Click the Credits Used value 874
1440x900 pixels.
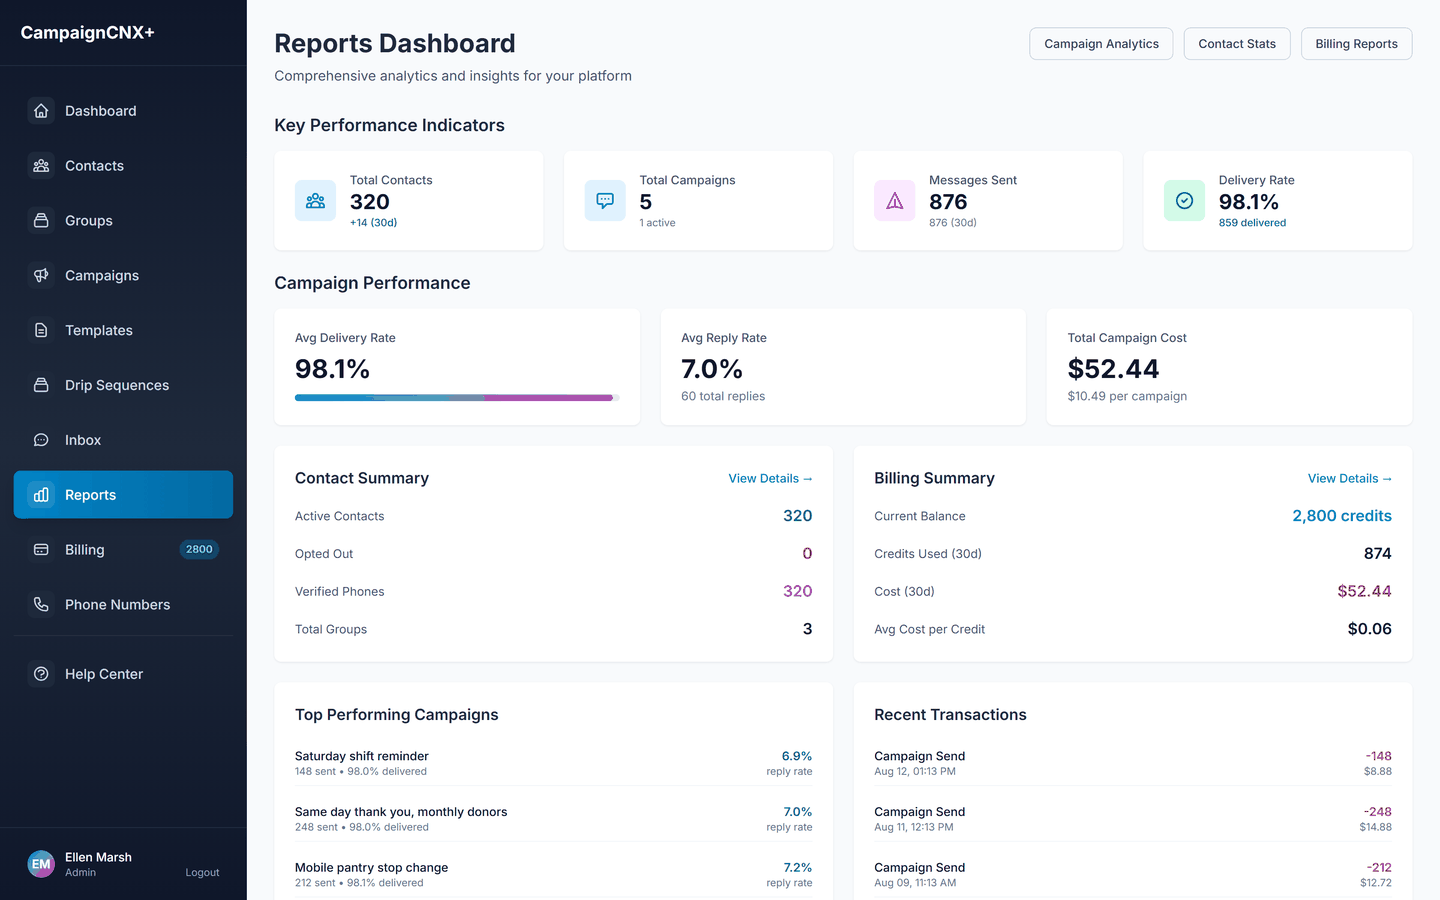[x=1377, y=554]
